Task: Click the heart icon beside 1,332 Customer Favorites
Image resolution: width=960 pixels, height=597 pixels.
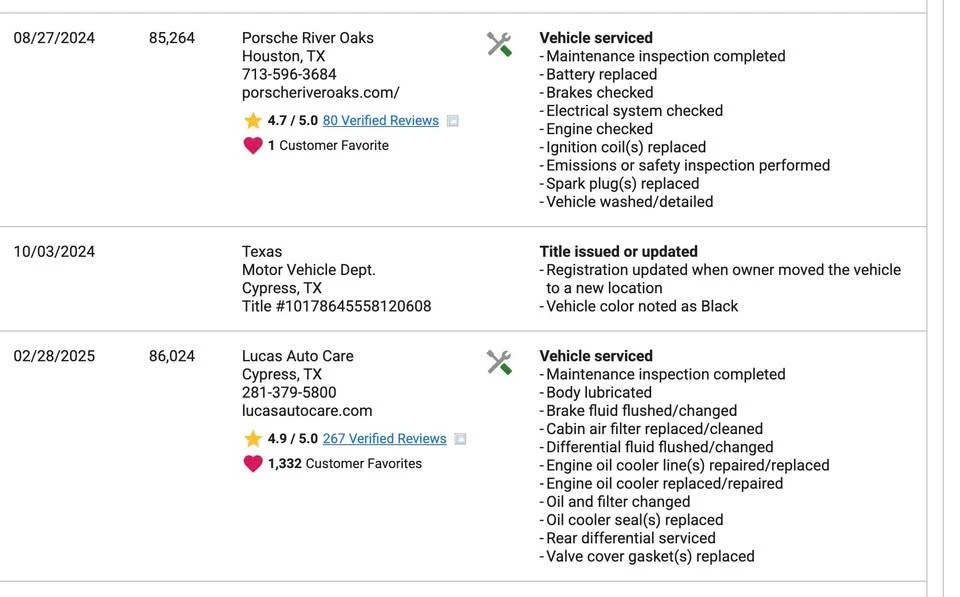Action: [253, 464]
